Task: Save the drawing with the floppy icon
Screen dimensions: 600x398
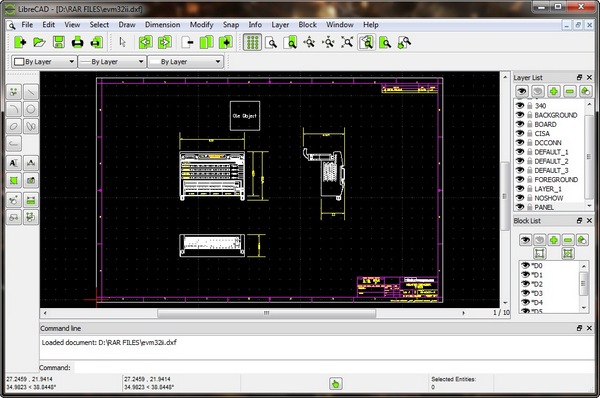Action: tap(59, 42)
